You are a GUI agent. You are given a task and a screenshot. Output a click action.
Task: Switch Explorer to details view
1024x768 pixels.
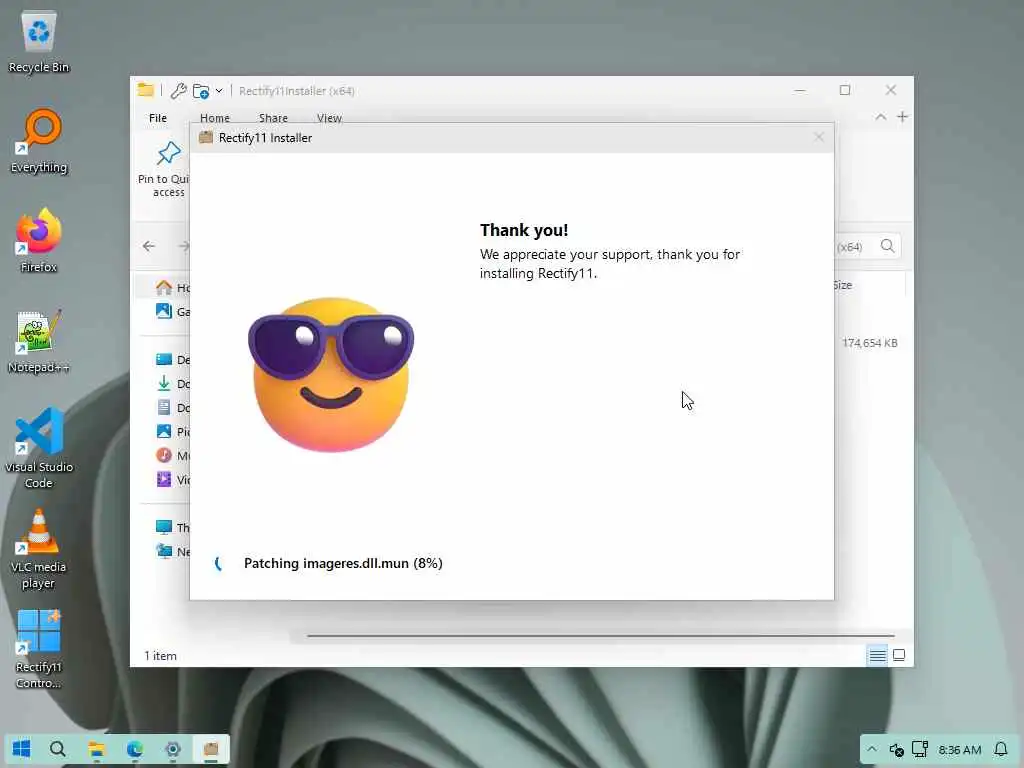(x=877, y=655)
